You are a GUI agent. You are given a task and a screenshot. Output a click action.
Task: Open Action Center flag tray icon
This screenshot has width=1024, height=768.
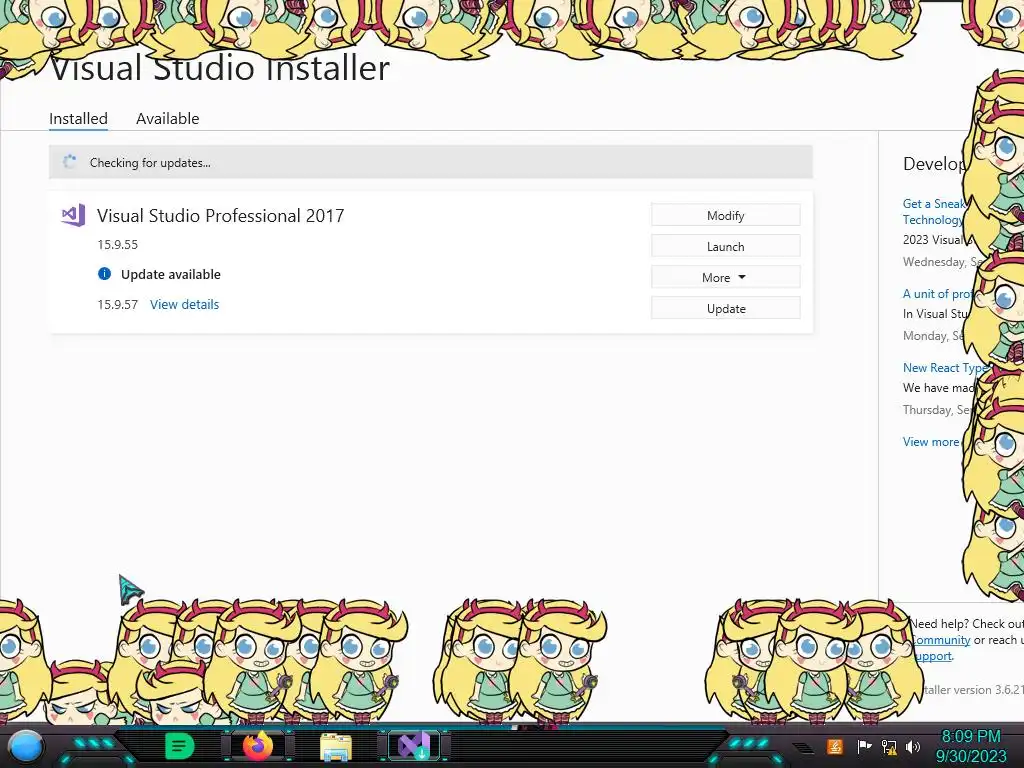[864, 746]
